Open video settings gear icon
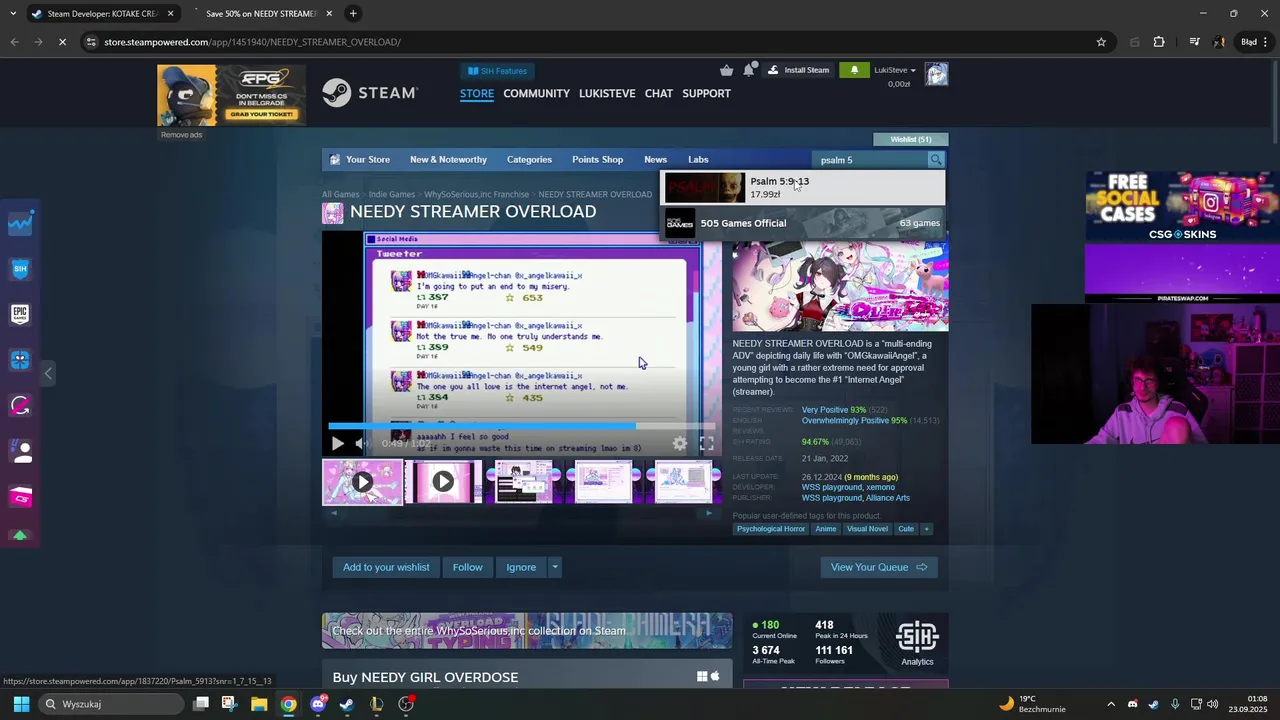 pos(680,443)
